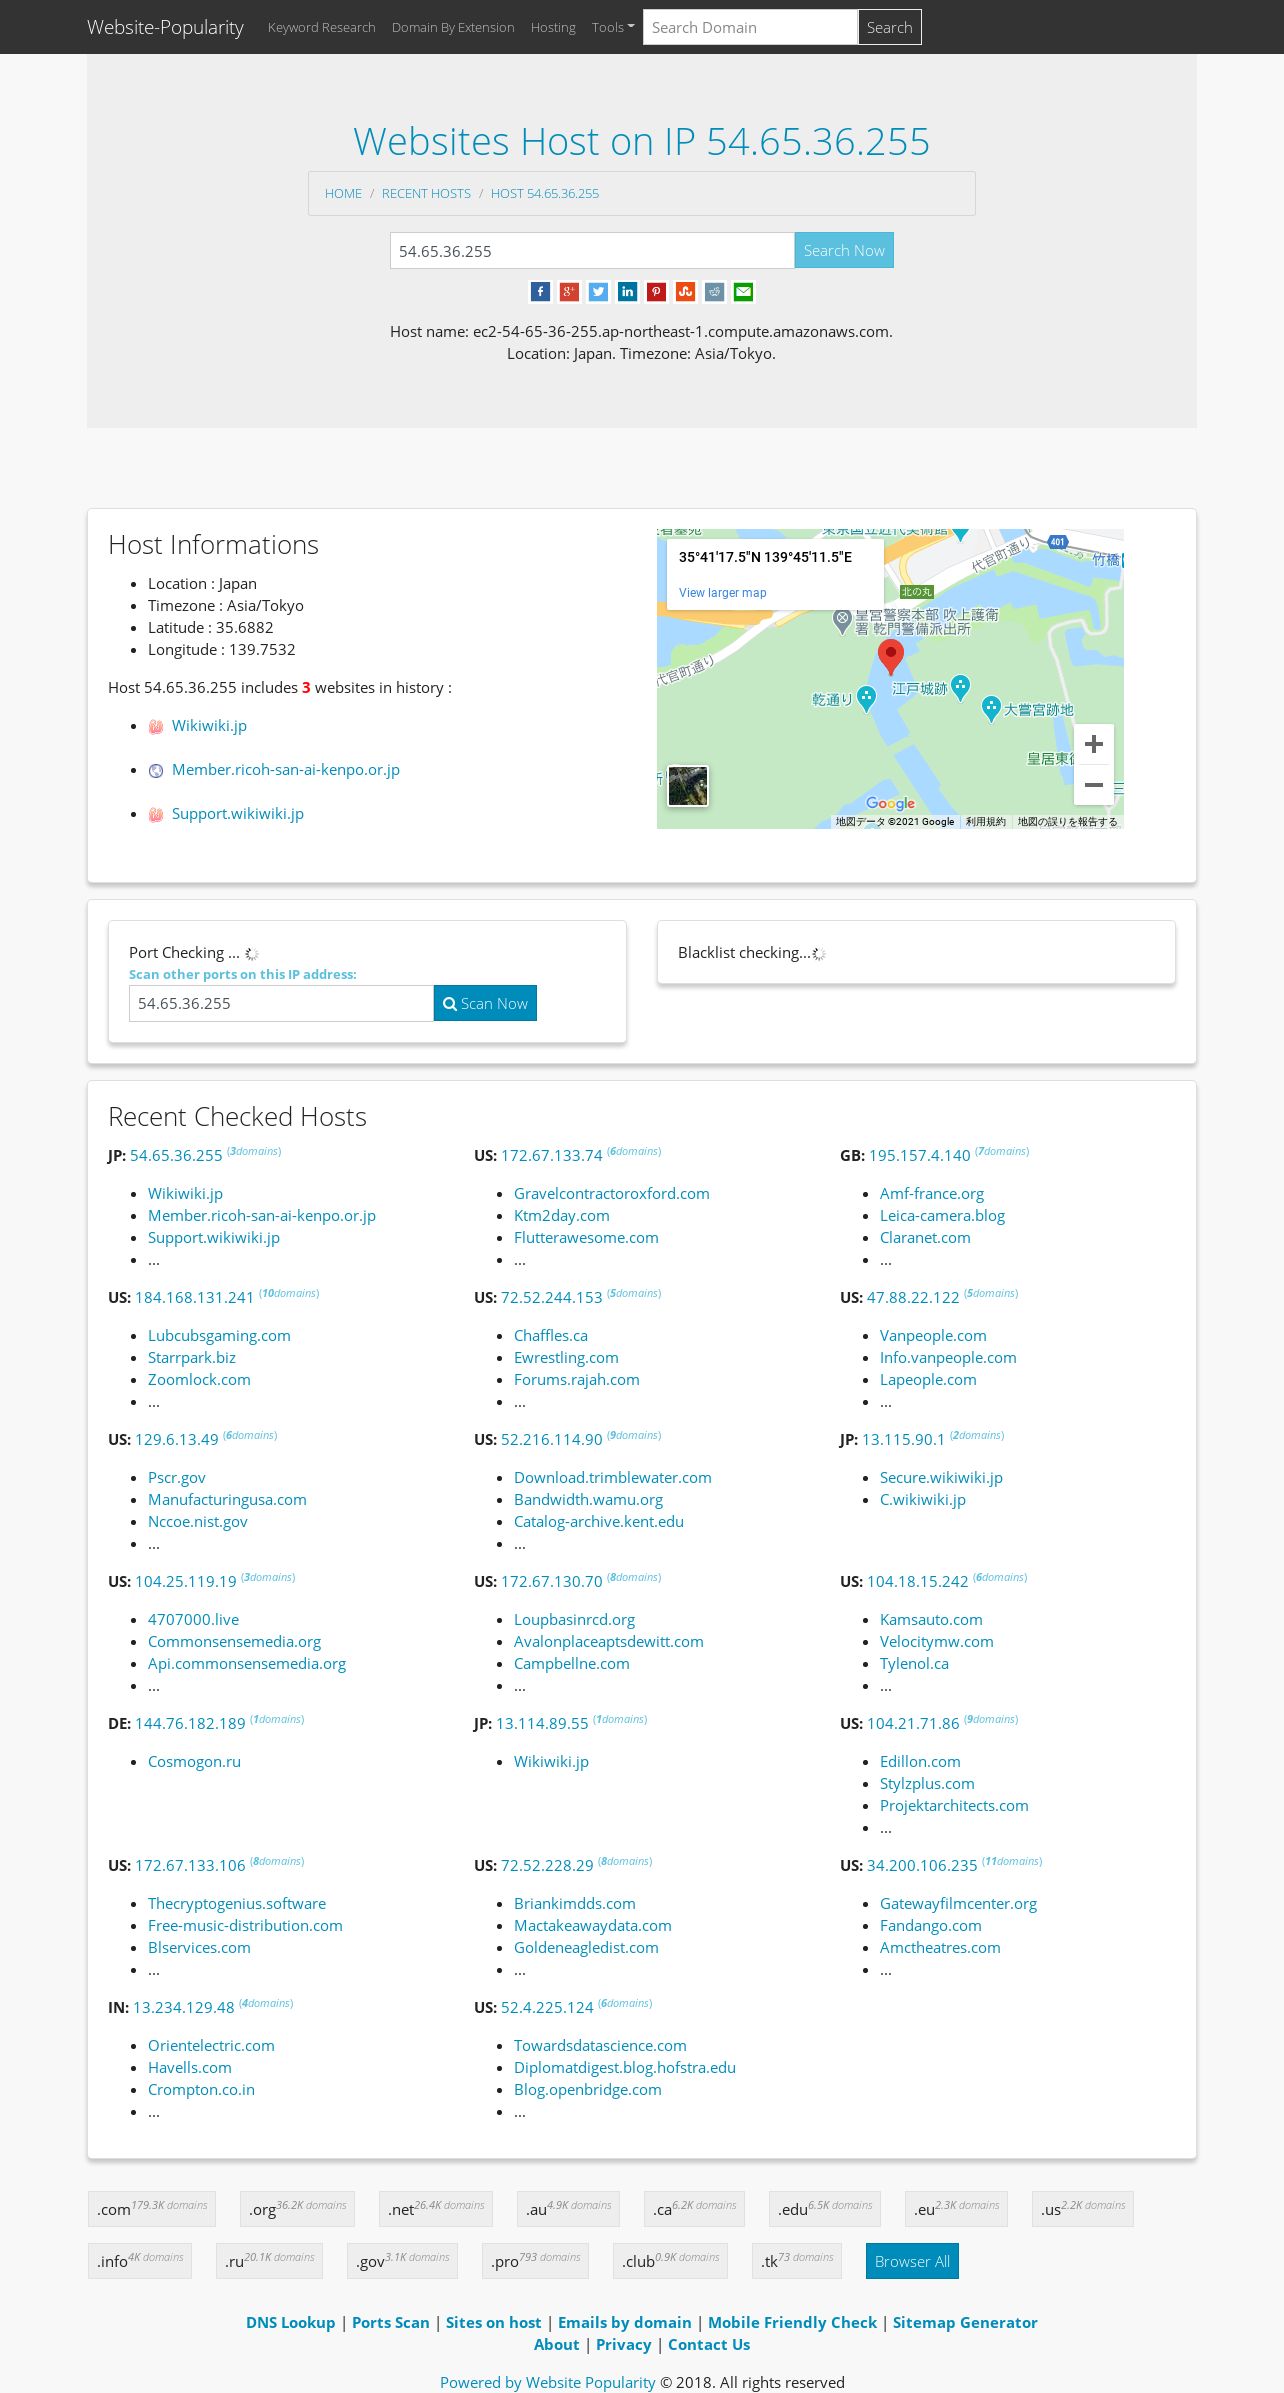Click the 乾通り map marker
The width and height of the screenshot is (1284, 2393).
pos(866,699)
